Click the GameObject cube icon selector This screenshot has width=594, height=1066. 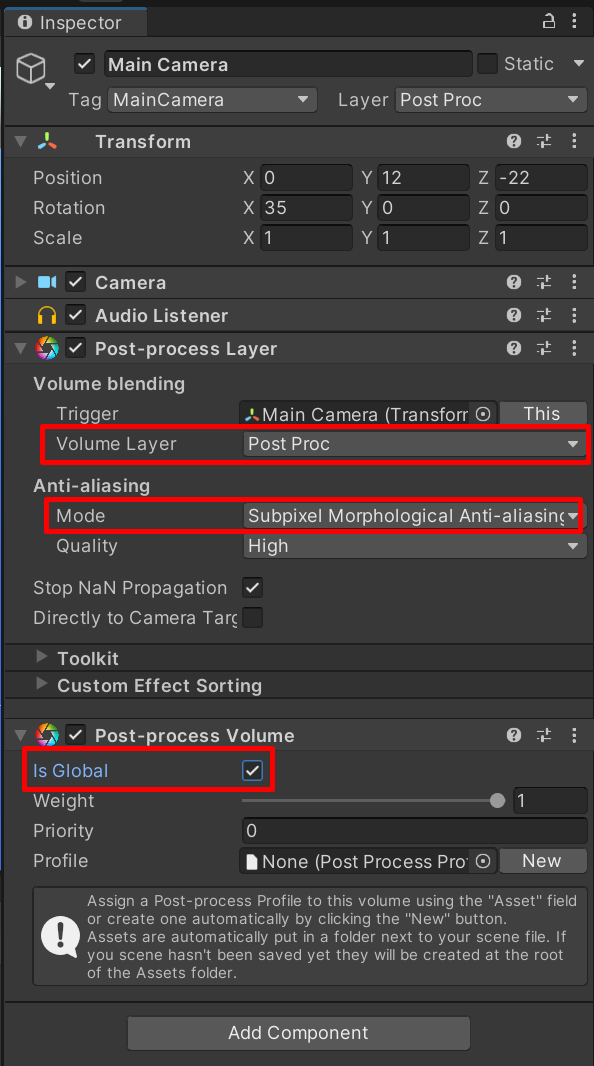tap(34, 70)
